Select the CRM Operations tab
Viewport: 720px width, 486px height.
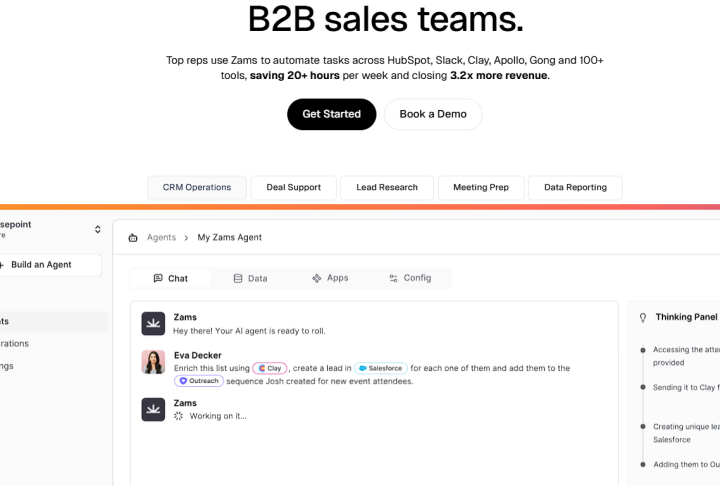coord(197,187)
